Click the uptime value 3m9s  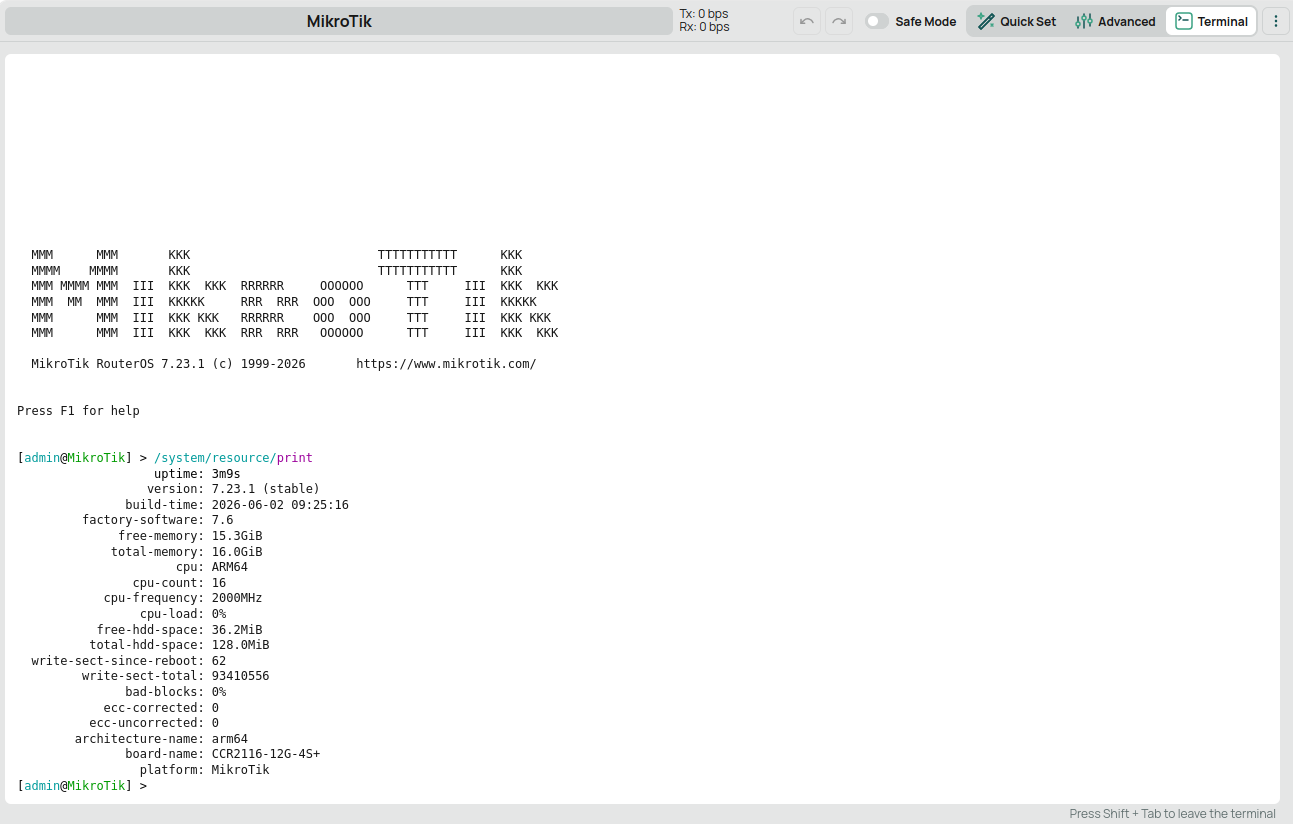(x=226, y=473)
